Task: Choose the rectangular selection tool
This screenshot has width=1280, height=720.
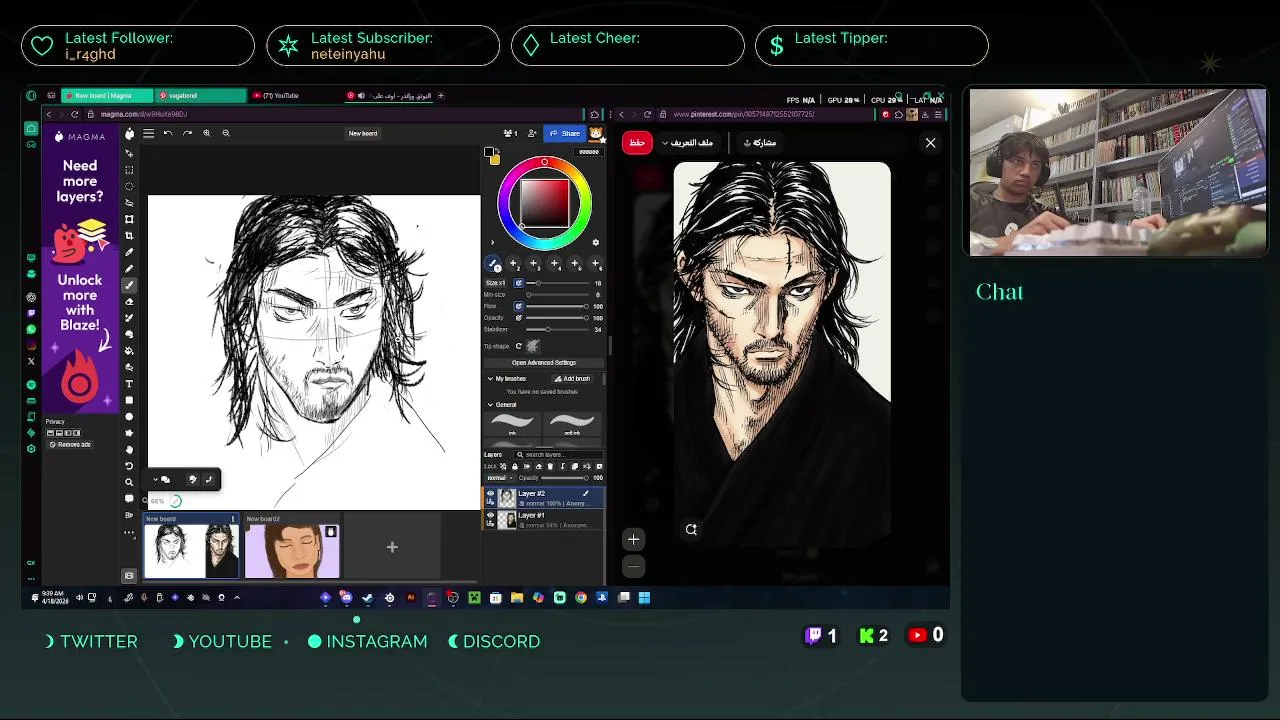Action: pyautogui.click(x=129, y=170)
